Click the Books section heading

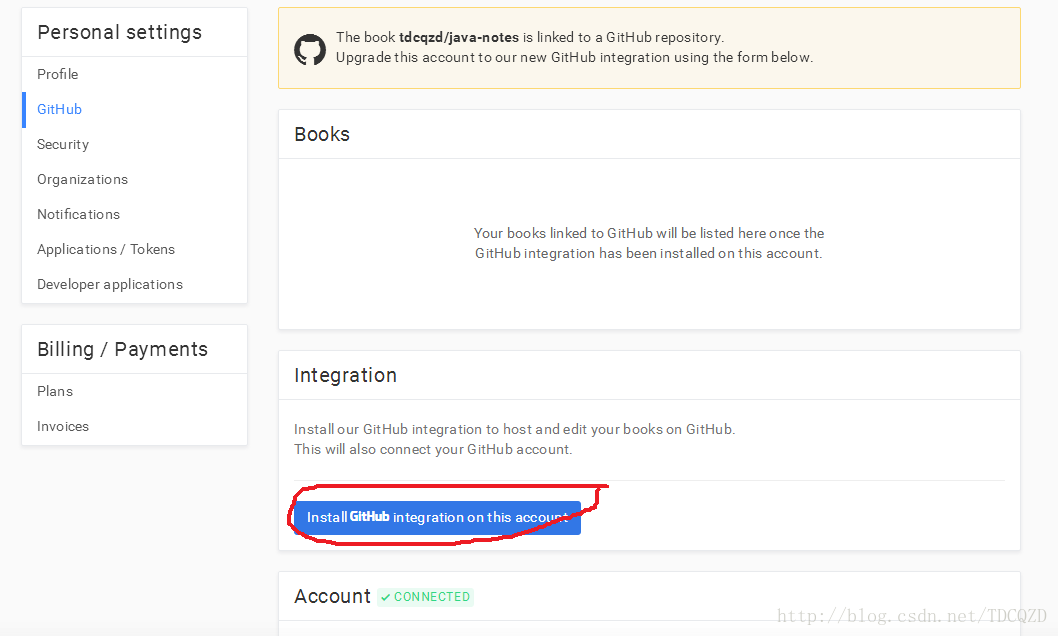tap(322, 134)
